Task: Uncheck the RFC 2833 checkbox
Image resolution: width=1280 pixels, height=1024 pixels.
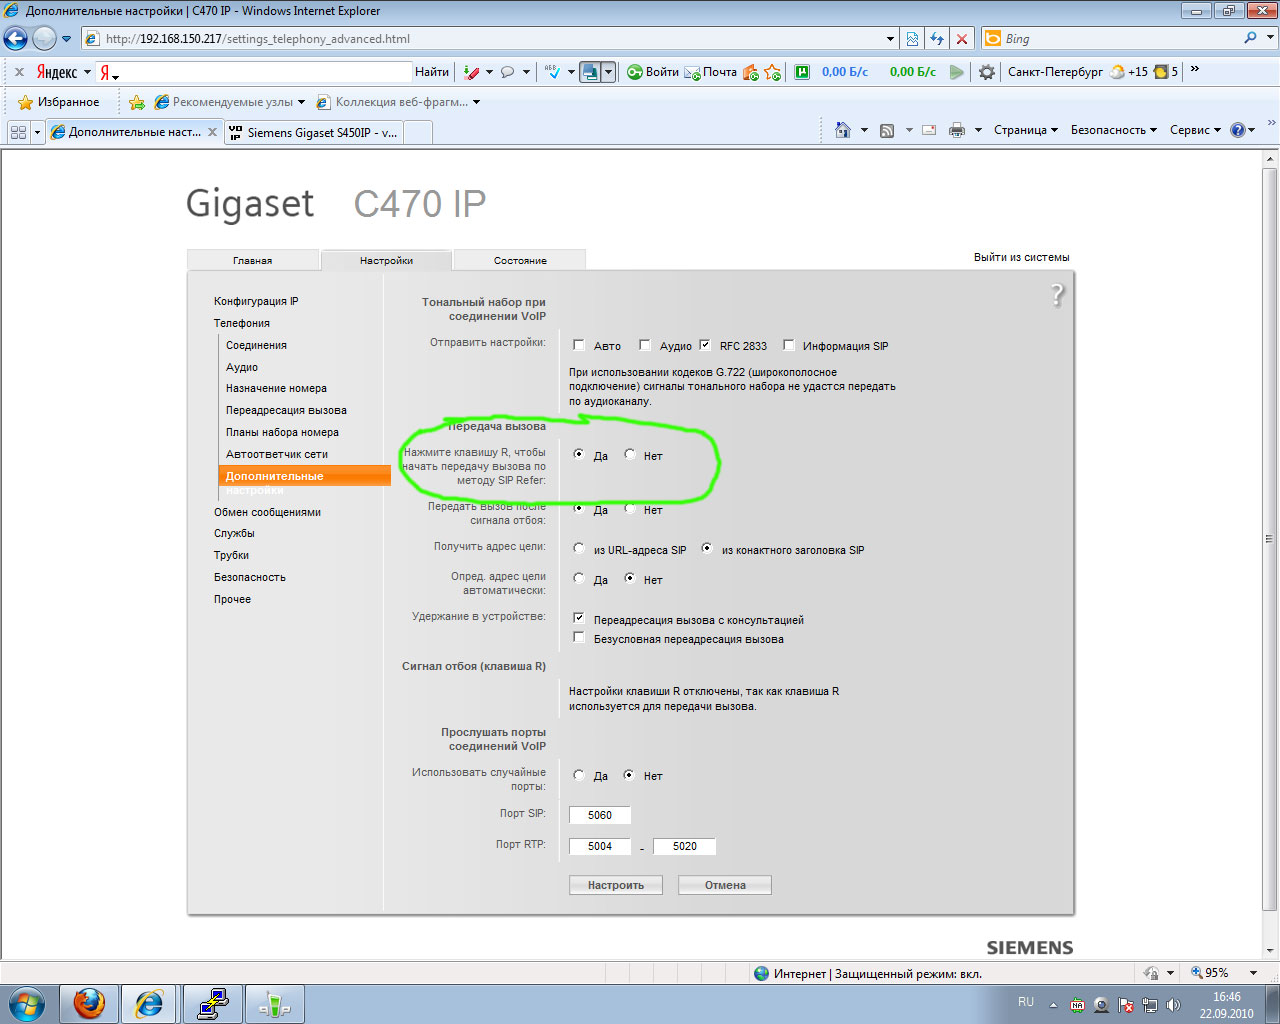Action: tap(705, 345)
